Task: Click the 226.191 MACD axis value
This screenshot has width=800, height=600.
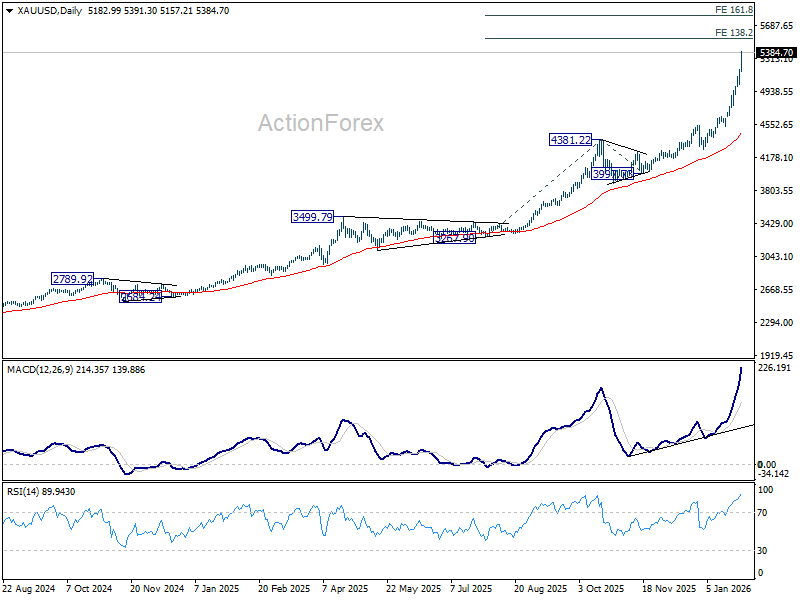Action: (776, 368)
